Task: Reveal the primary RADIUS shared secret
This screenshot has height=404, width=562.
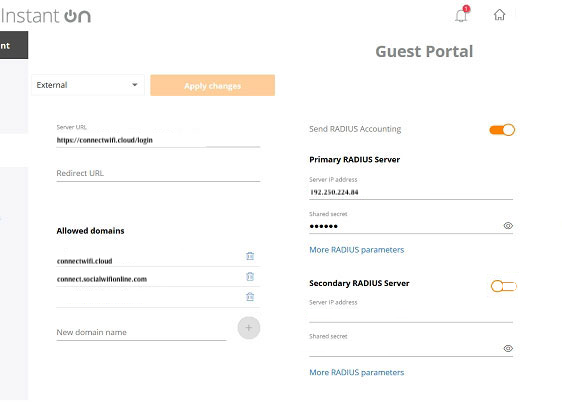Action: (508, 225)
